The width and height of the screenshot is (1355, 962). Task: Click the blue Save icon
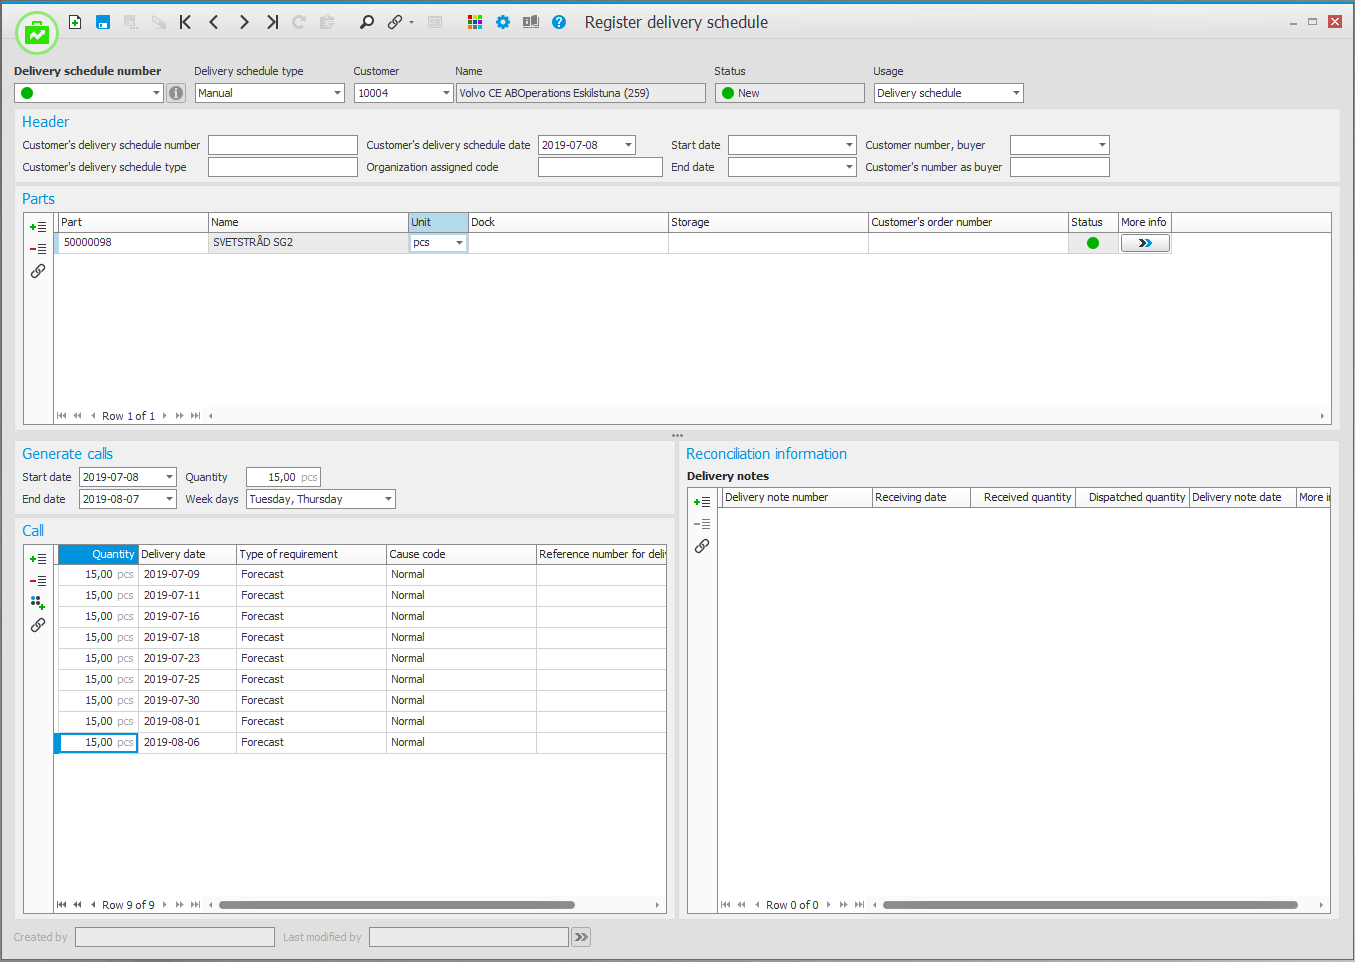pyautogui.click(x=103, y=22)
